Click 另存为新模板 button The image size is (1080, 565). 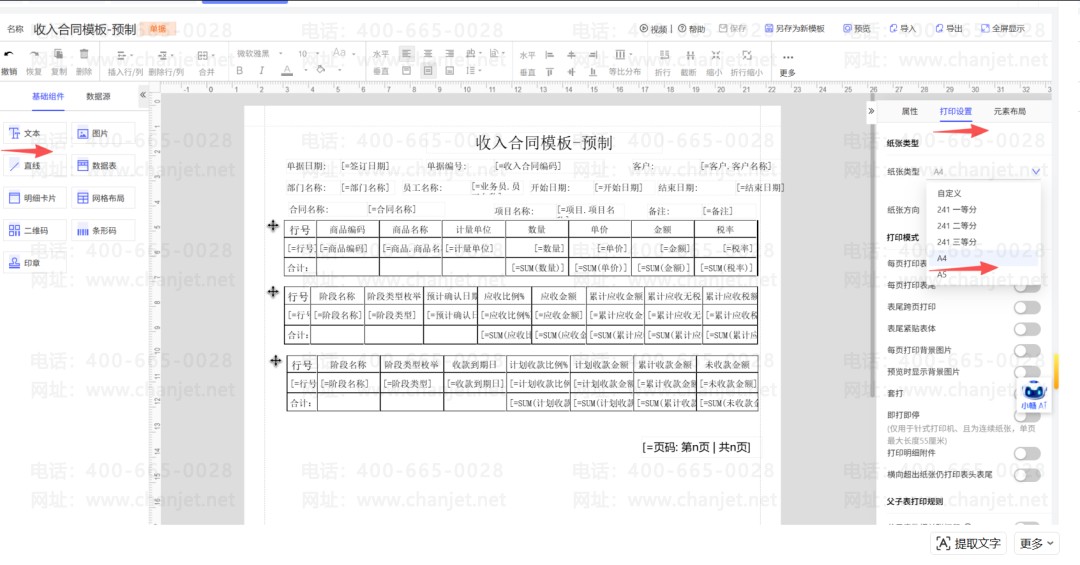(x=794, y=29)
